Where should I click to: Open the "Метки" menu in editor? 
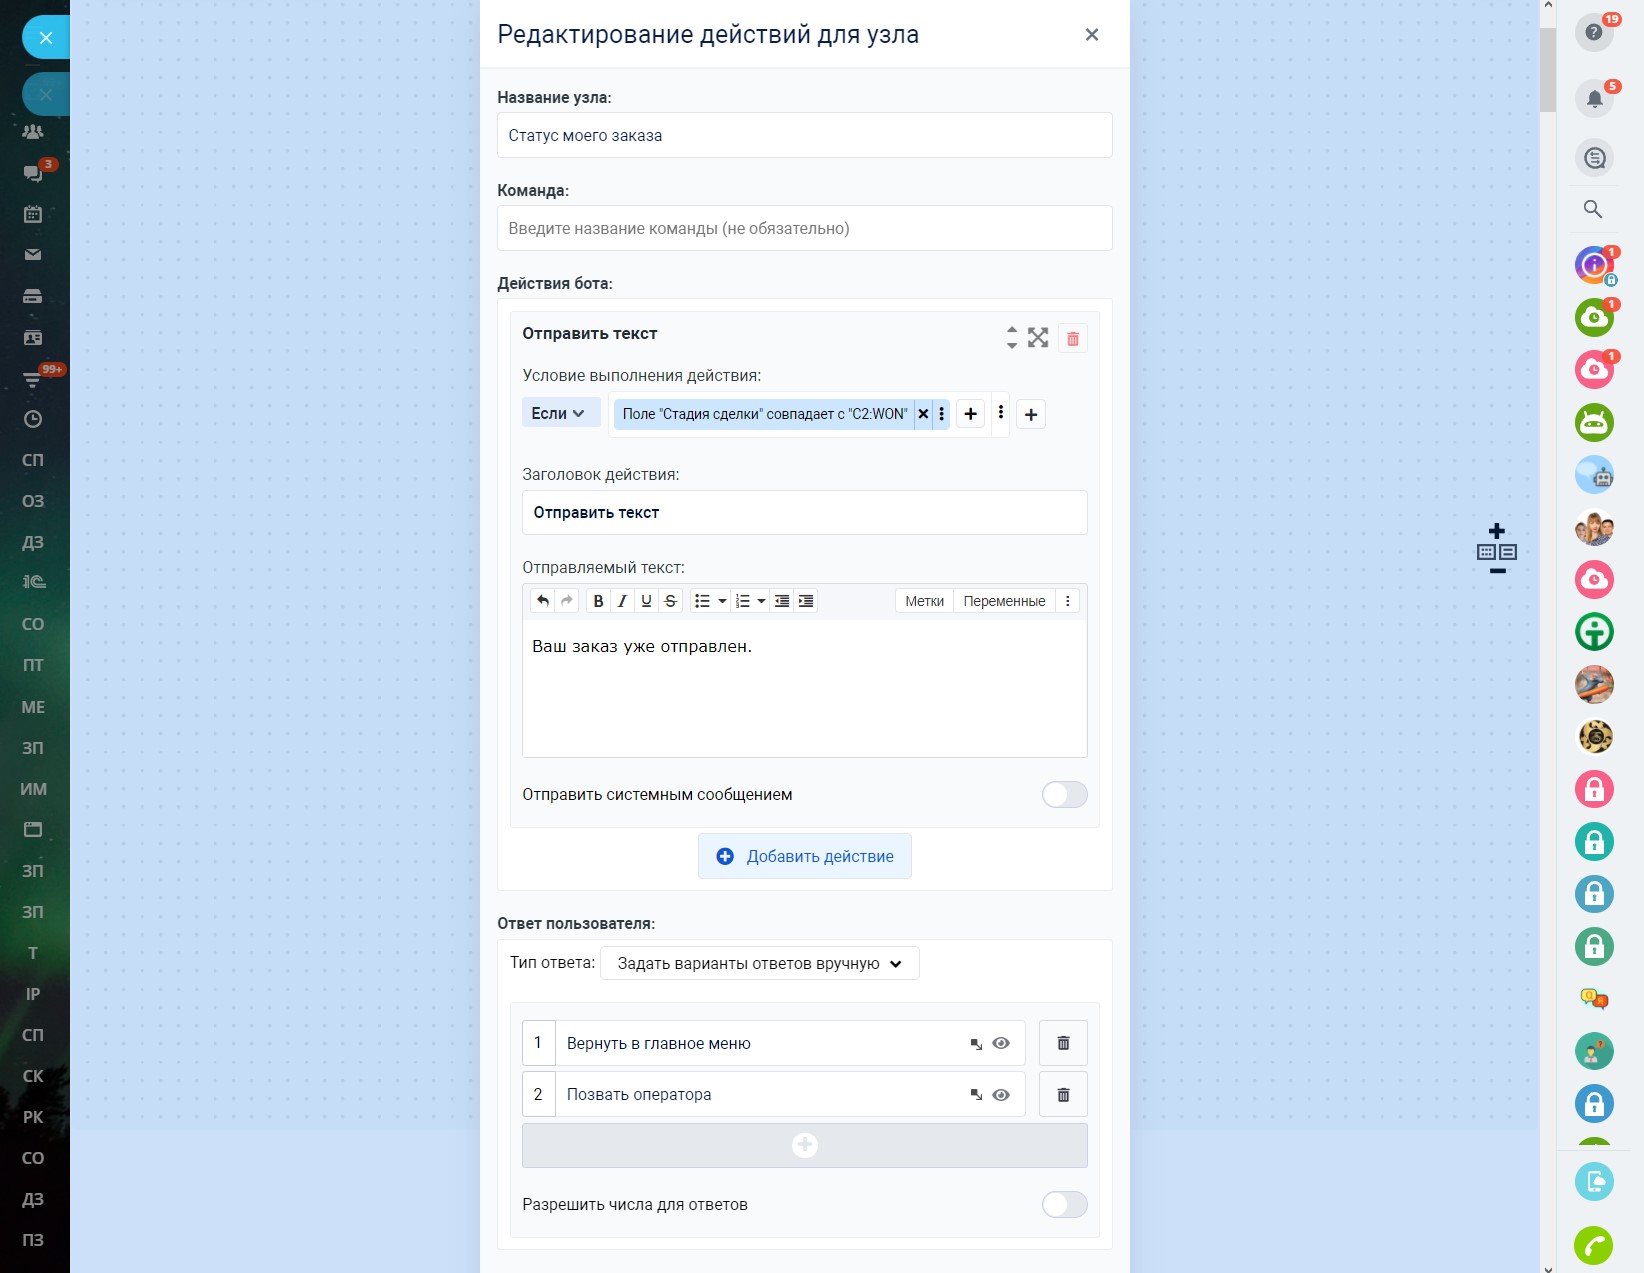pyautogui.click(x=924, y=601)
